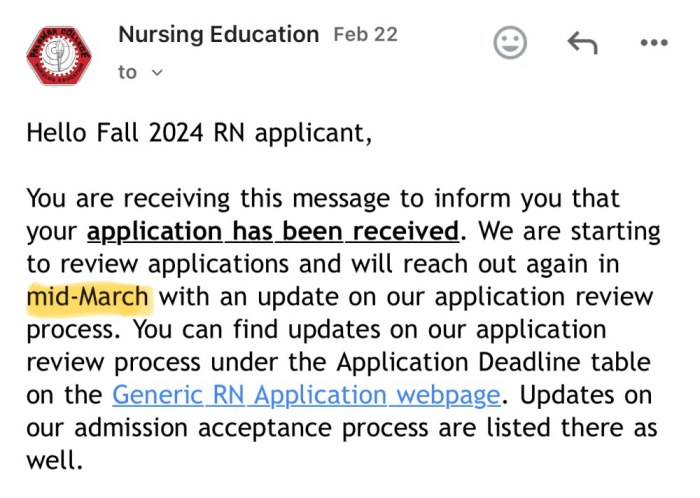700x498 pixels.
Task: Open the Generic RN Application webpage link
Action: [306, 395]
